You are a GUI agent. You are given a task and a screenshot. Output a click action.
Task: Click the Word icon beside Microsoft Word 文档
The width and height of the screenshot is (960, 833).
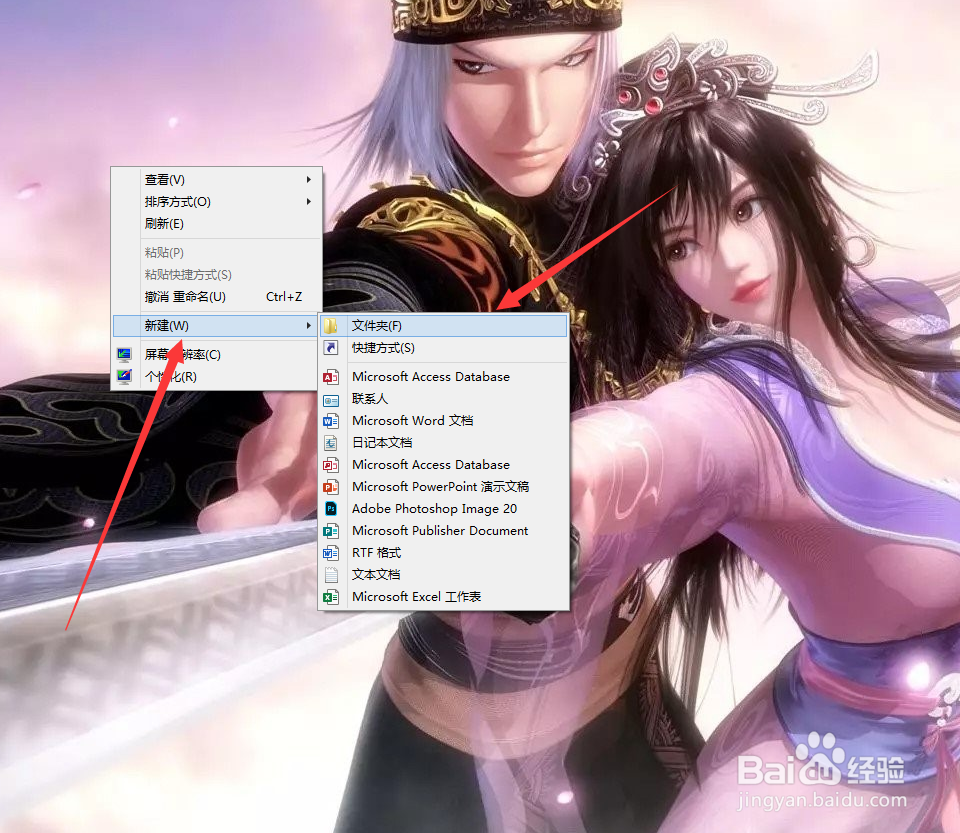coord(331,421)
